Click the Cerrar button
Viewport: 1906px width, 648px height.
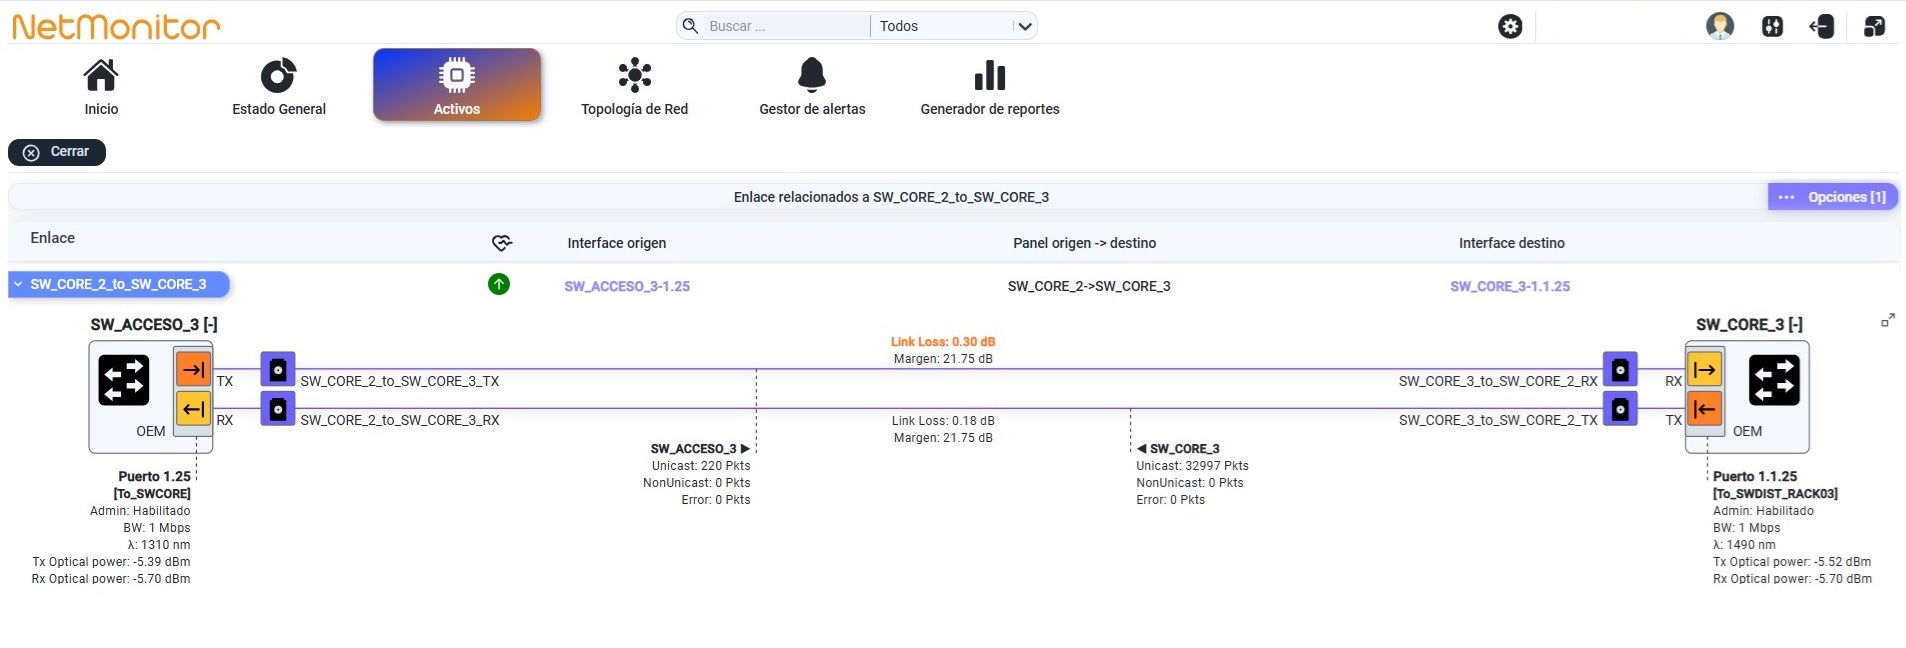pos(57,152)
